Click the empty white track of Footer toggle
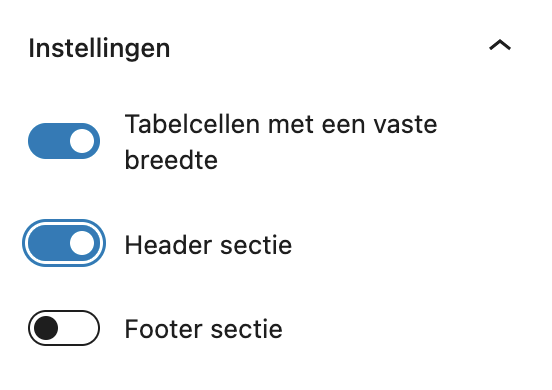The width and height of the screenshot is (552, 390). click(x=78, y=328)
